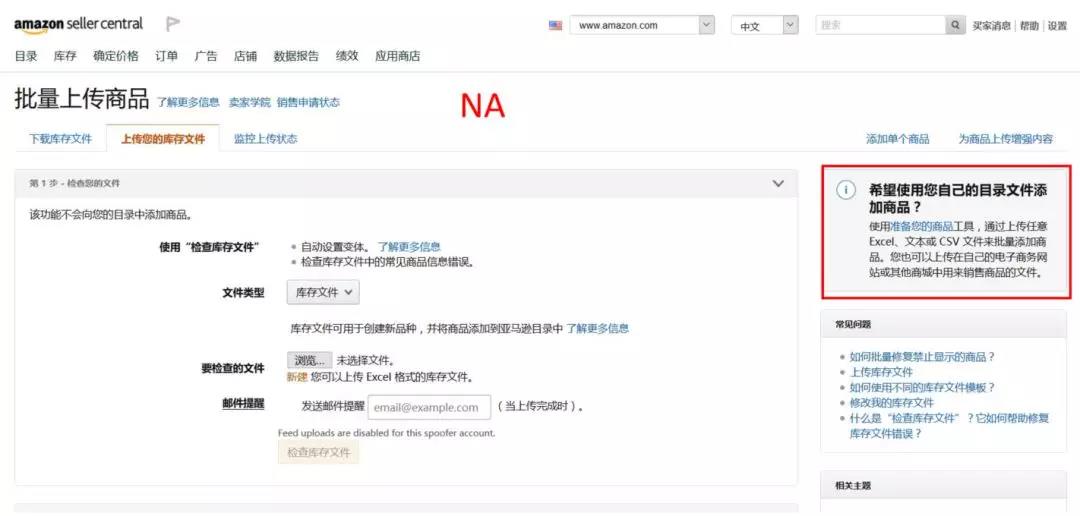The width and height of the screenshot is (1080, 516).
Task: Open the 店铺 menu
Action: (x=245, y=56)
